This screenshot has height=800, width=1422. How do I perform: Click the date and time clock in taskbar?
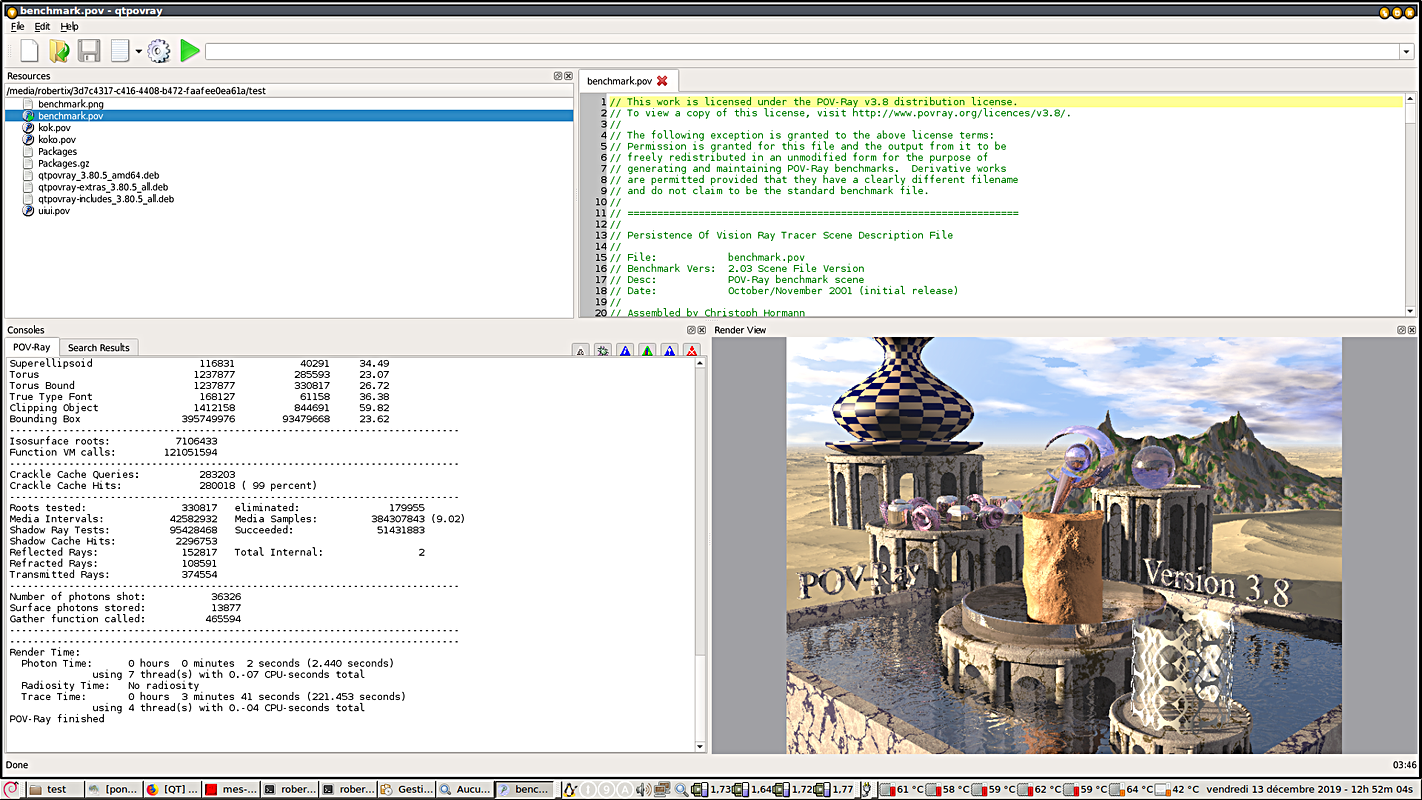(x=1312, y=789)
